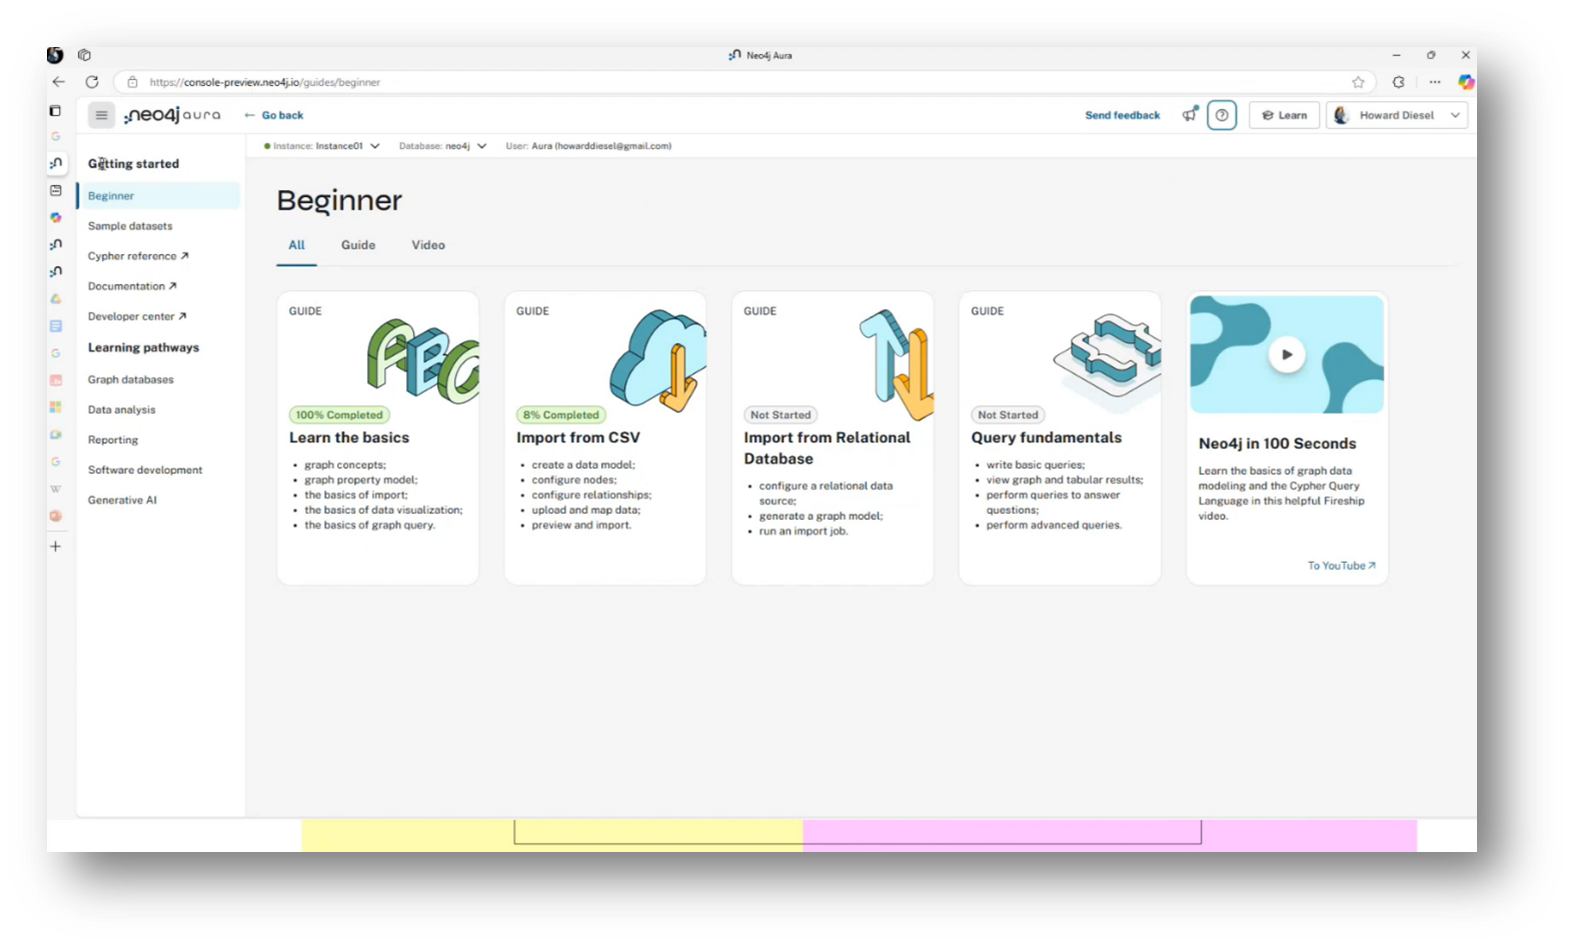Open the browser profile icon in title bar

pyautogui.click(x=55, y=55)
